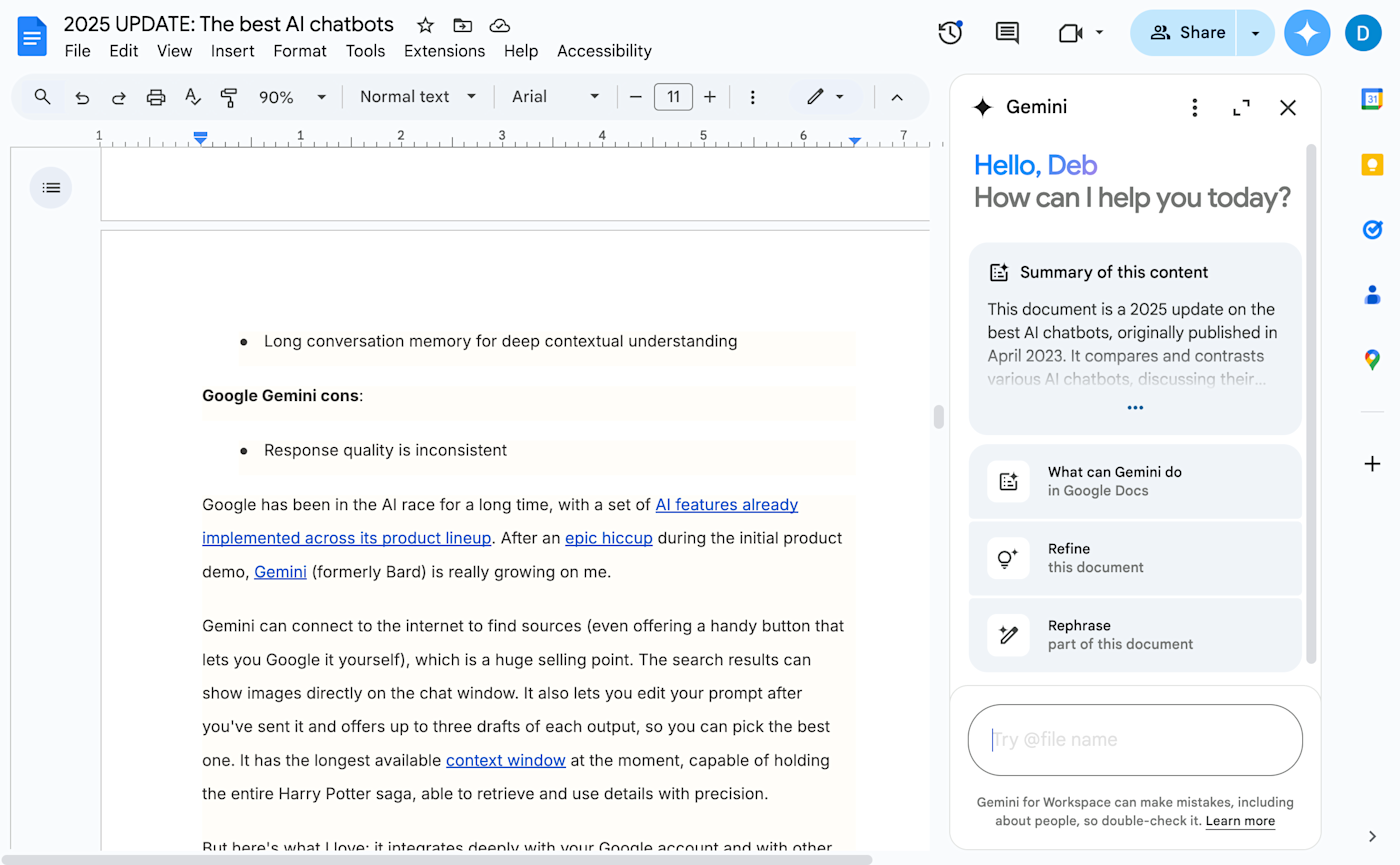The image size is (1400, 865).
Task: Start a video call with the camera icon
Action: tap(1071, 33)
